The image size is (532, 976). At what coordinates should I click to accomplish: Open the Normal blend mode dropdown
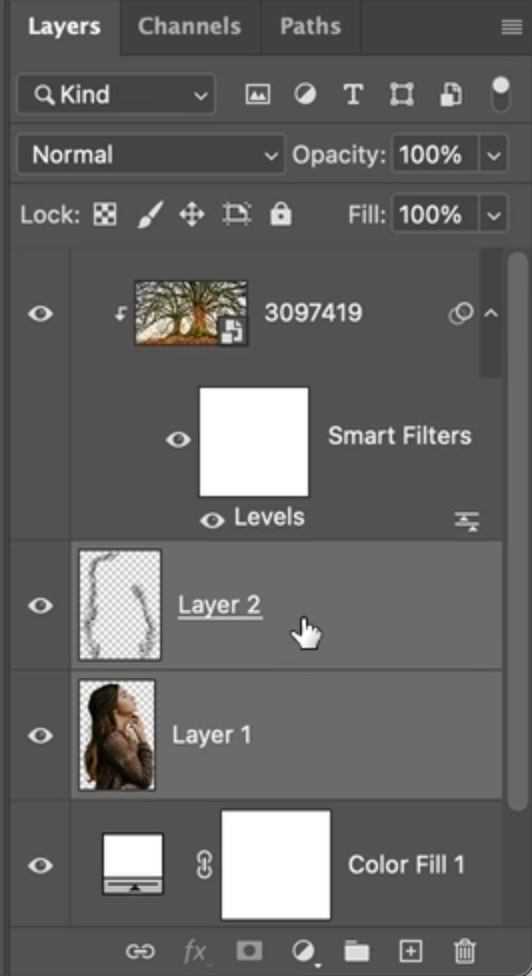(150, 155)
